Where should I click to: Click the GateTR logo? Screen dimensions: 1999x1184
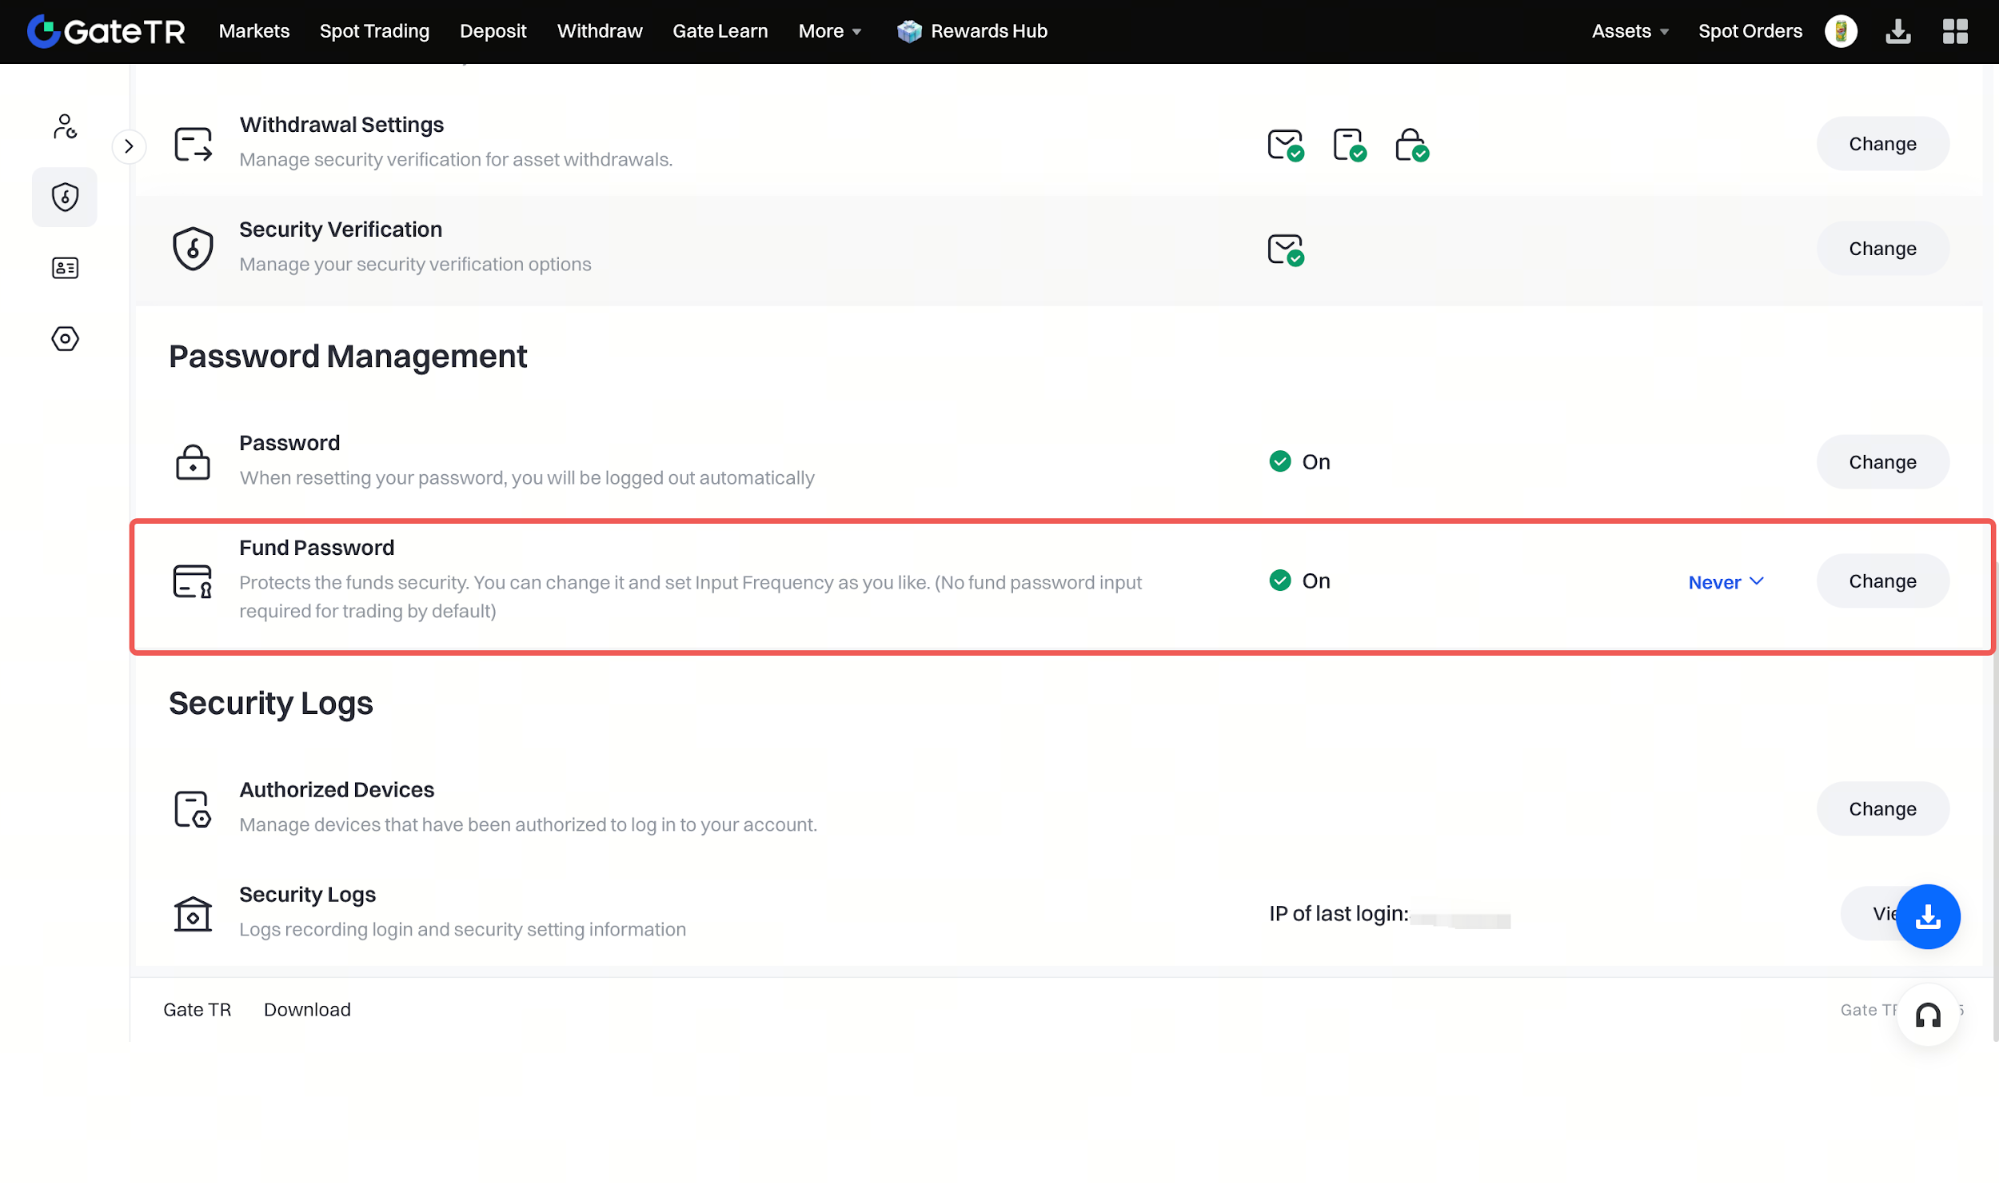tap(106, 31)
